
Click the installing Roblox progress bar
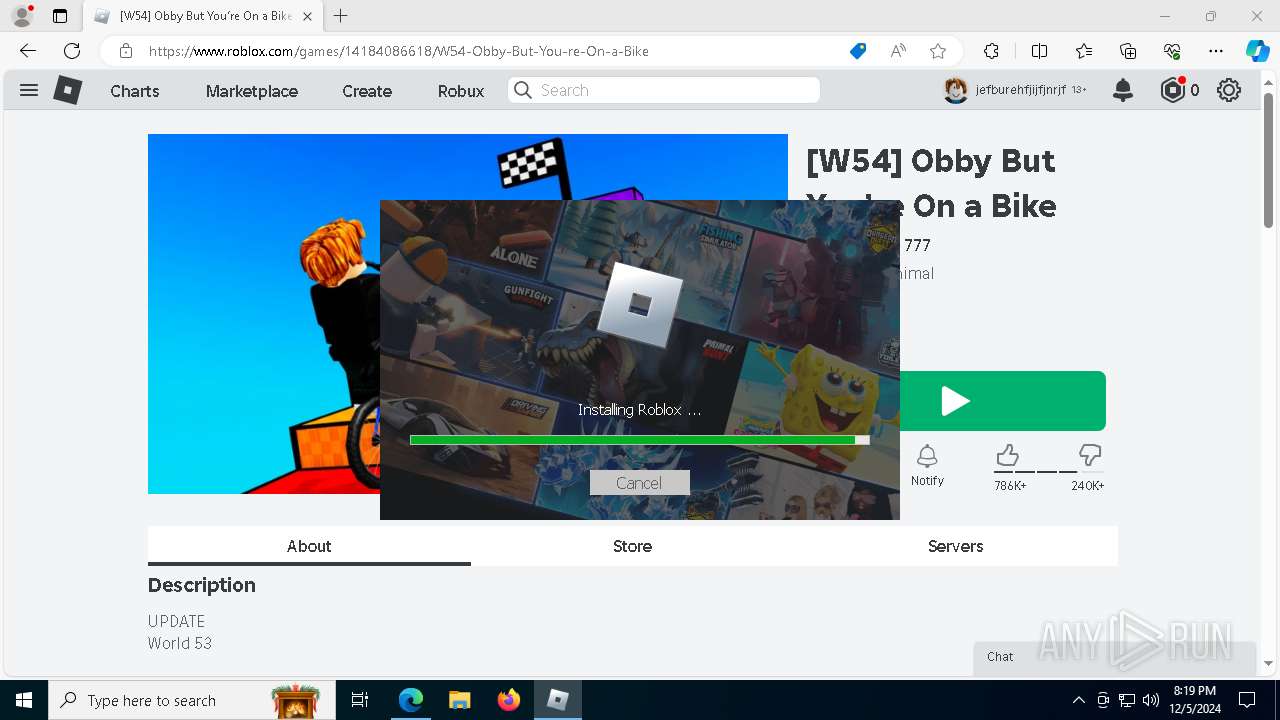click(x=639, y=439)
